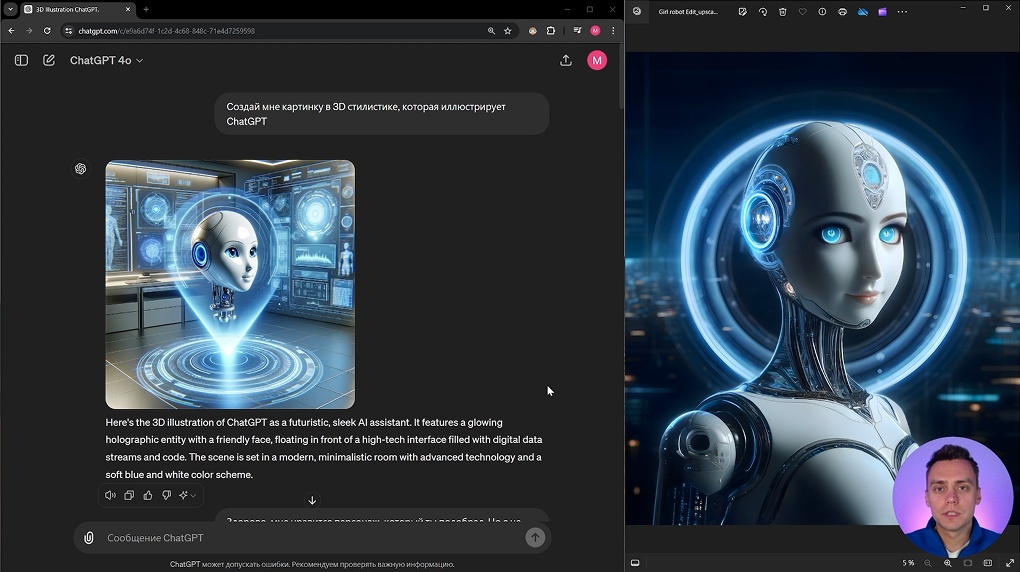
Task: Open a new browser tab
Action: 146,10
